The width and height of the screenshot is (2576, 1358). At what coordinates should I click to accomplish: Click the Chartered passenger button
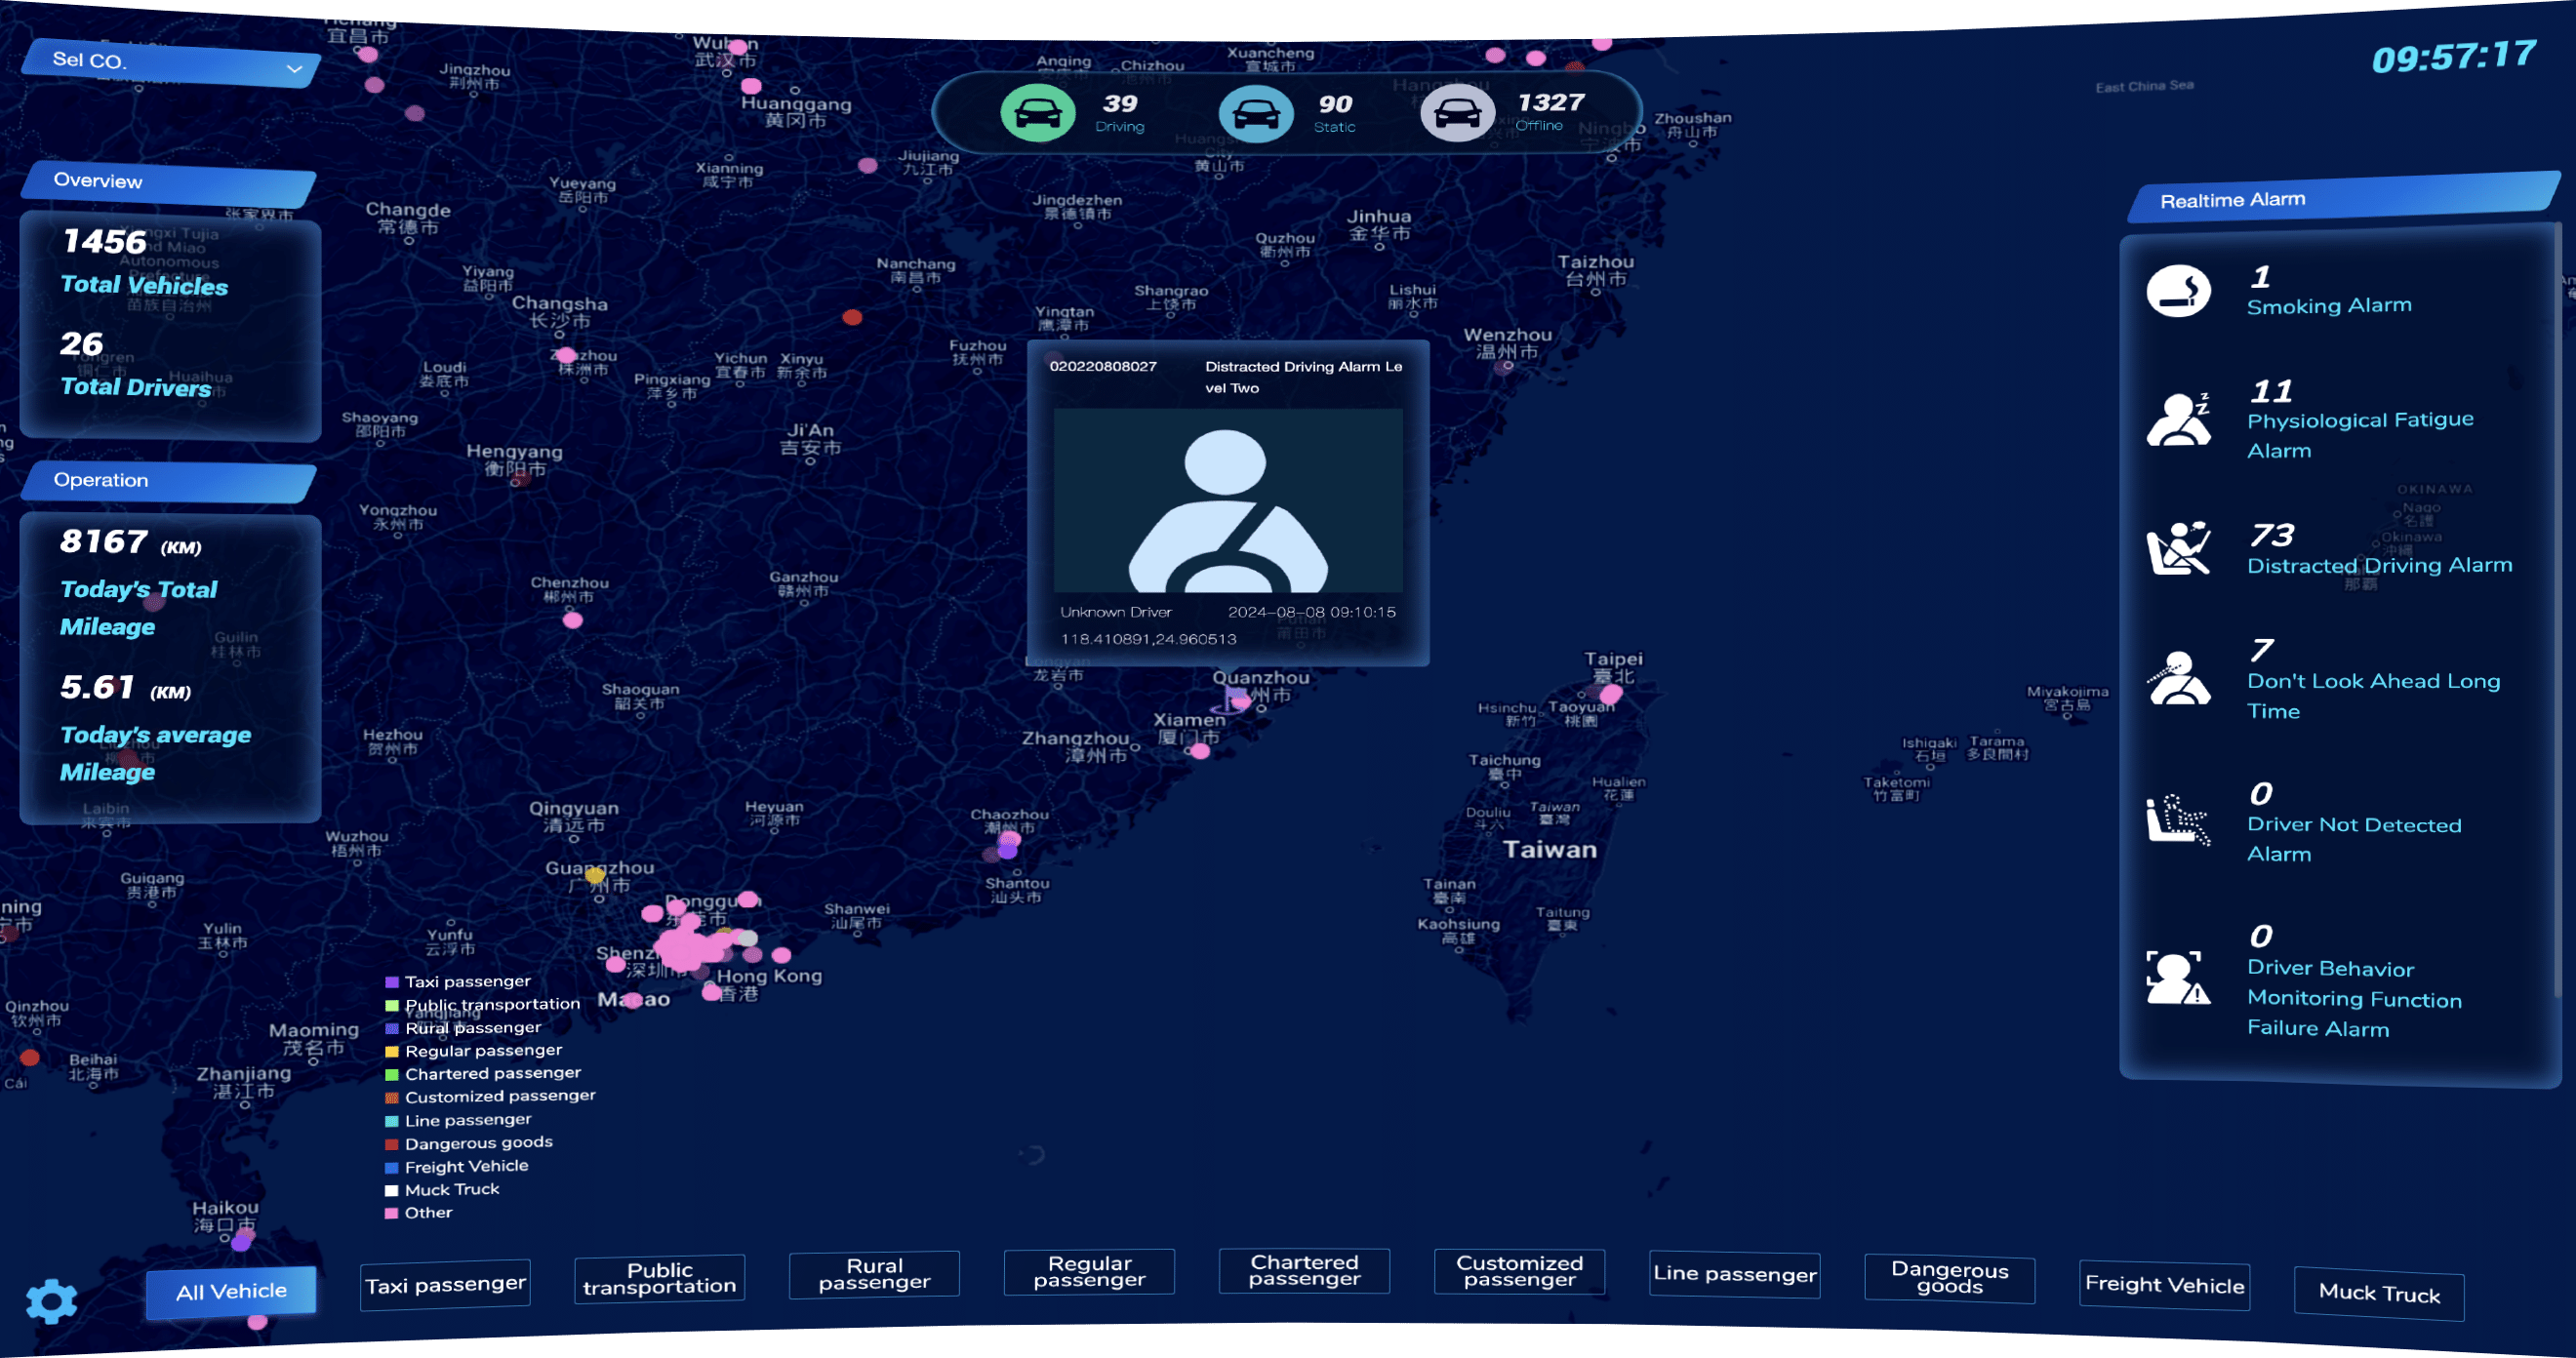click(1304, 1271)
